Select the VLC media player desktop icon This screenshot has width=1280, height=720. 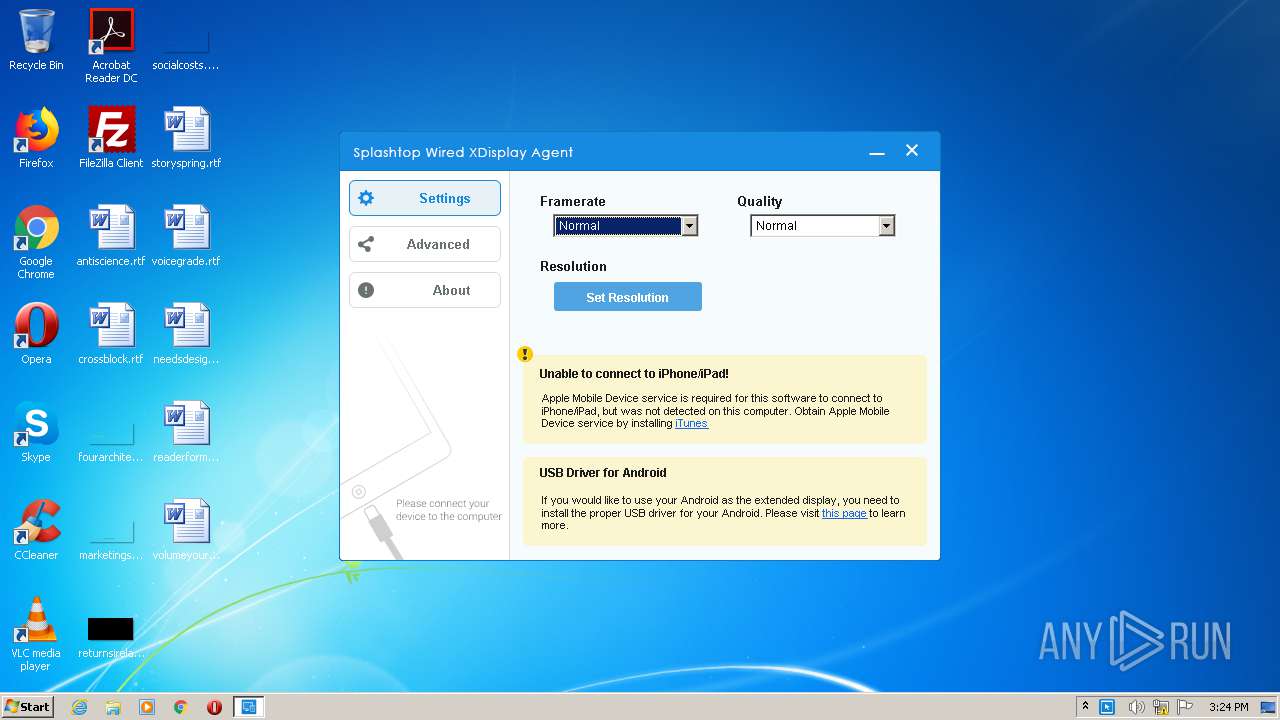click(x=36, y=634)
